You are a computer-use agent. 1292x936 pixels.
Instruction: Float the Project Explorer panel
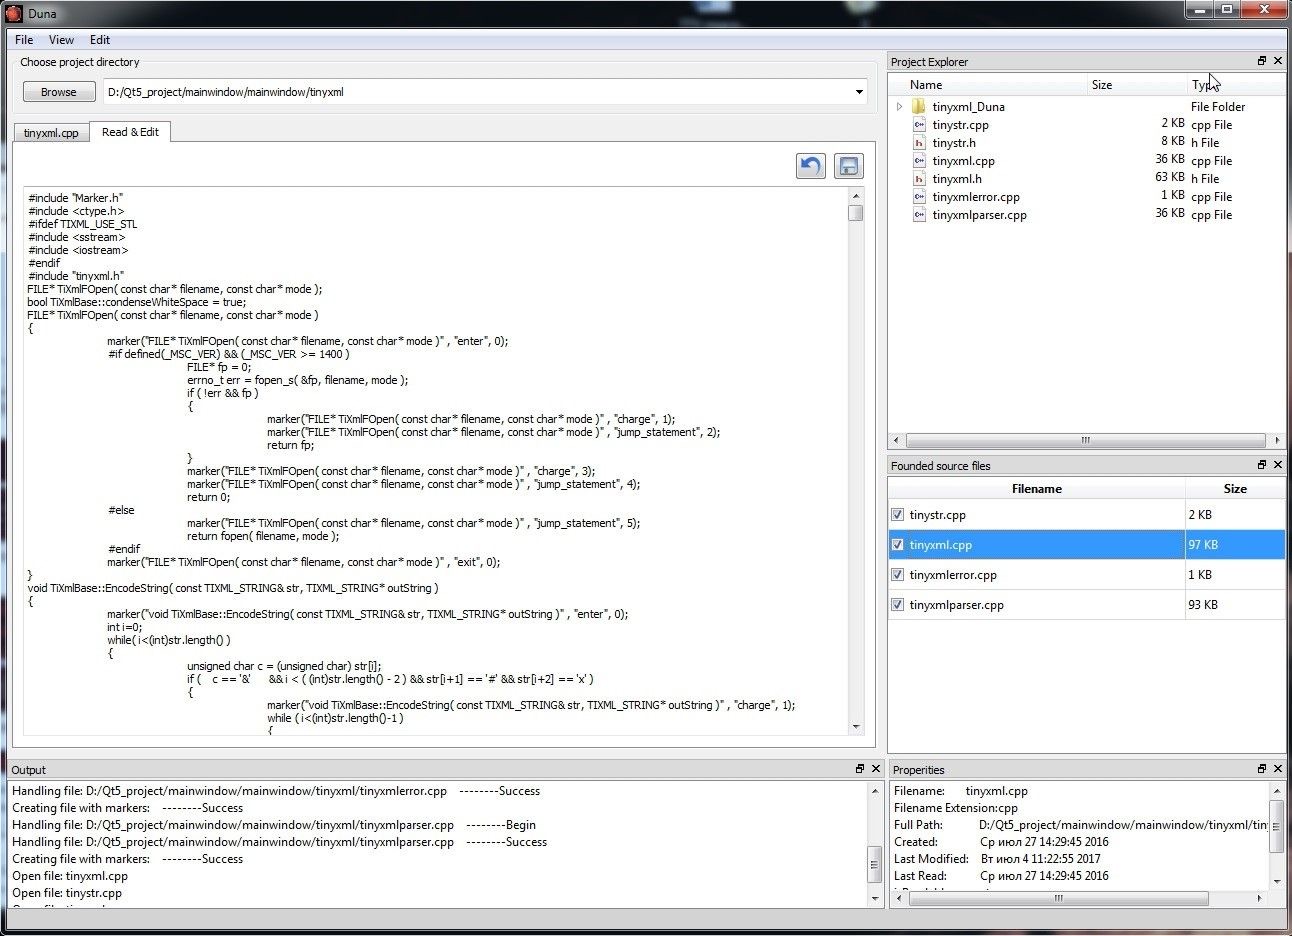click(1262, 61)
